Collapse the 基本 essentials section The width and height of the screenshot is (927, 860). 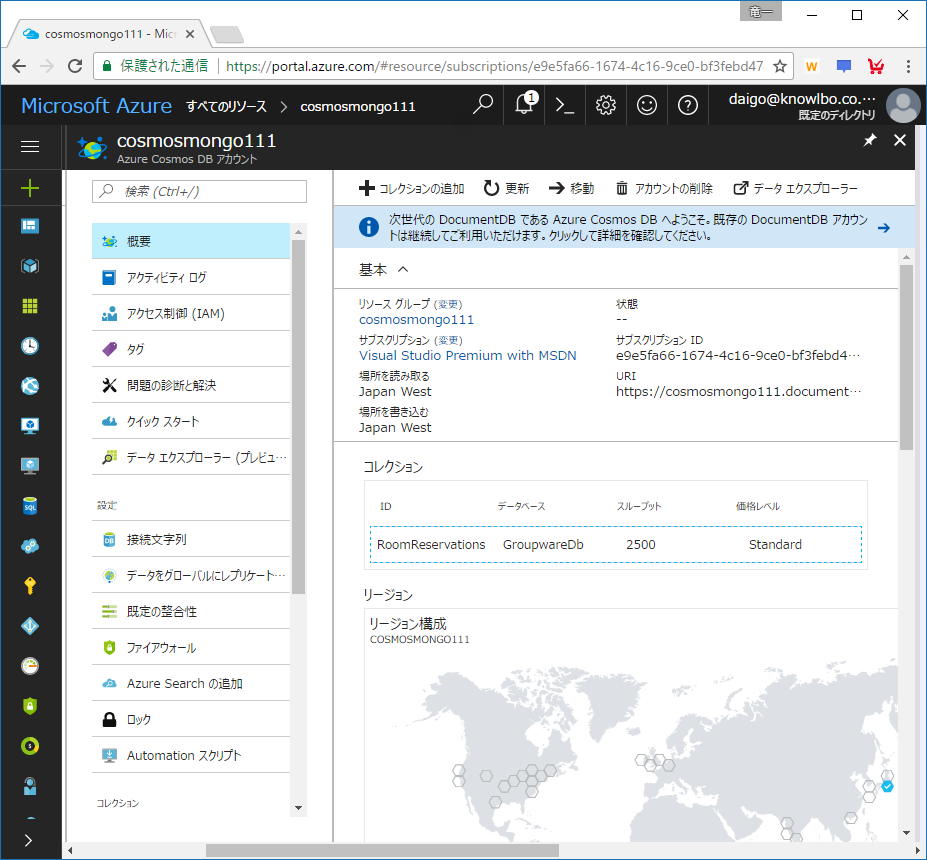tap(403, 270)
